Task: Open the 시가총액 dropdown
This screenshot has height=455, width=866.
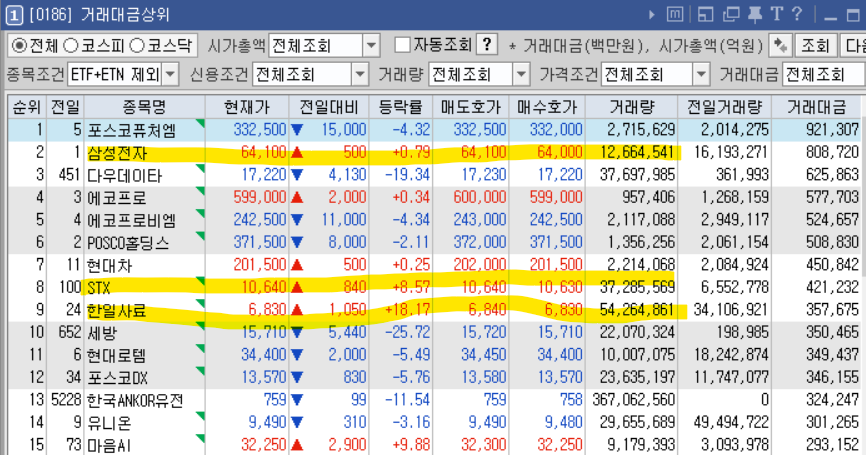Action: pyautogui.click(x=371, y=46)
